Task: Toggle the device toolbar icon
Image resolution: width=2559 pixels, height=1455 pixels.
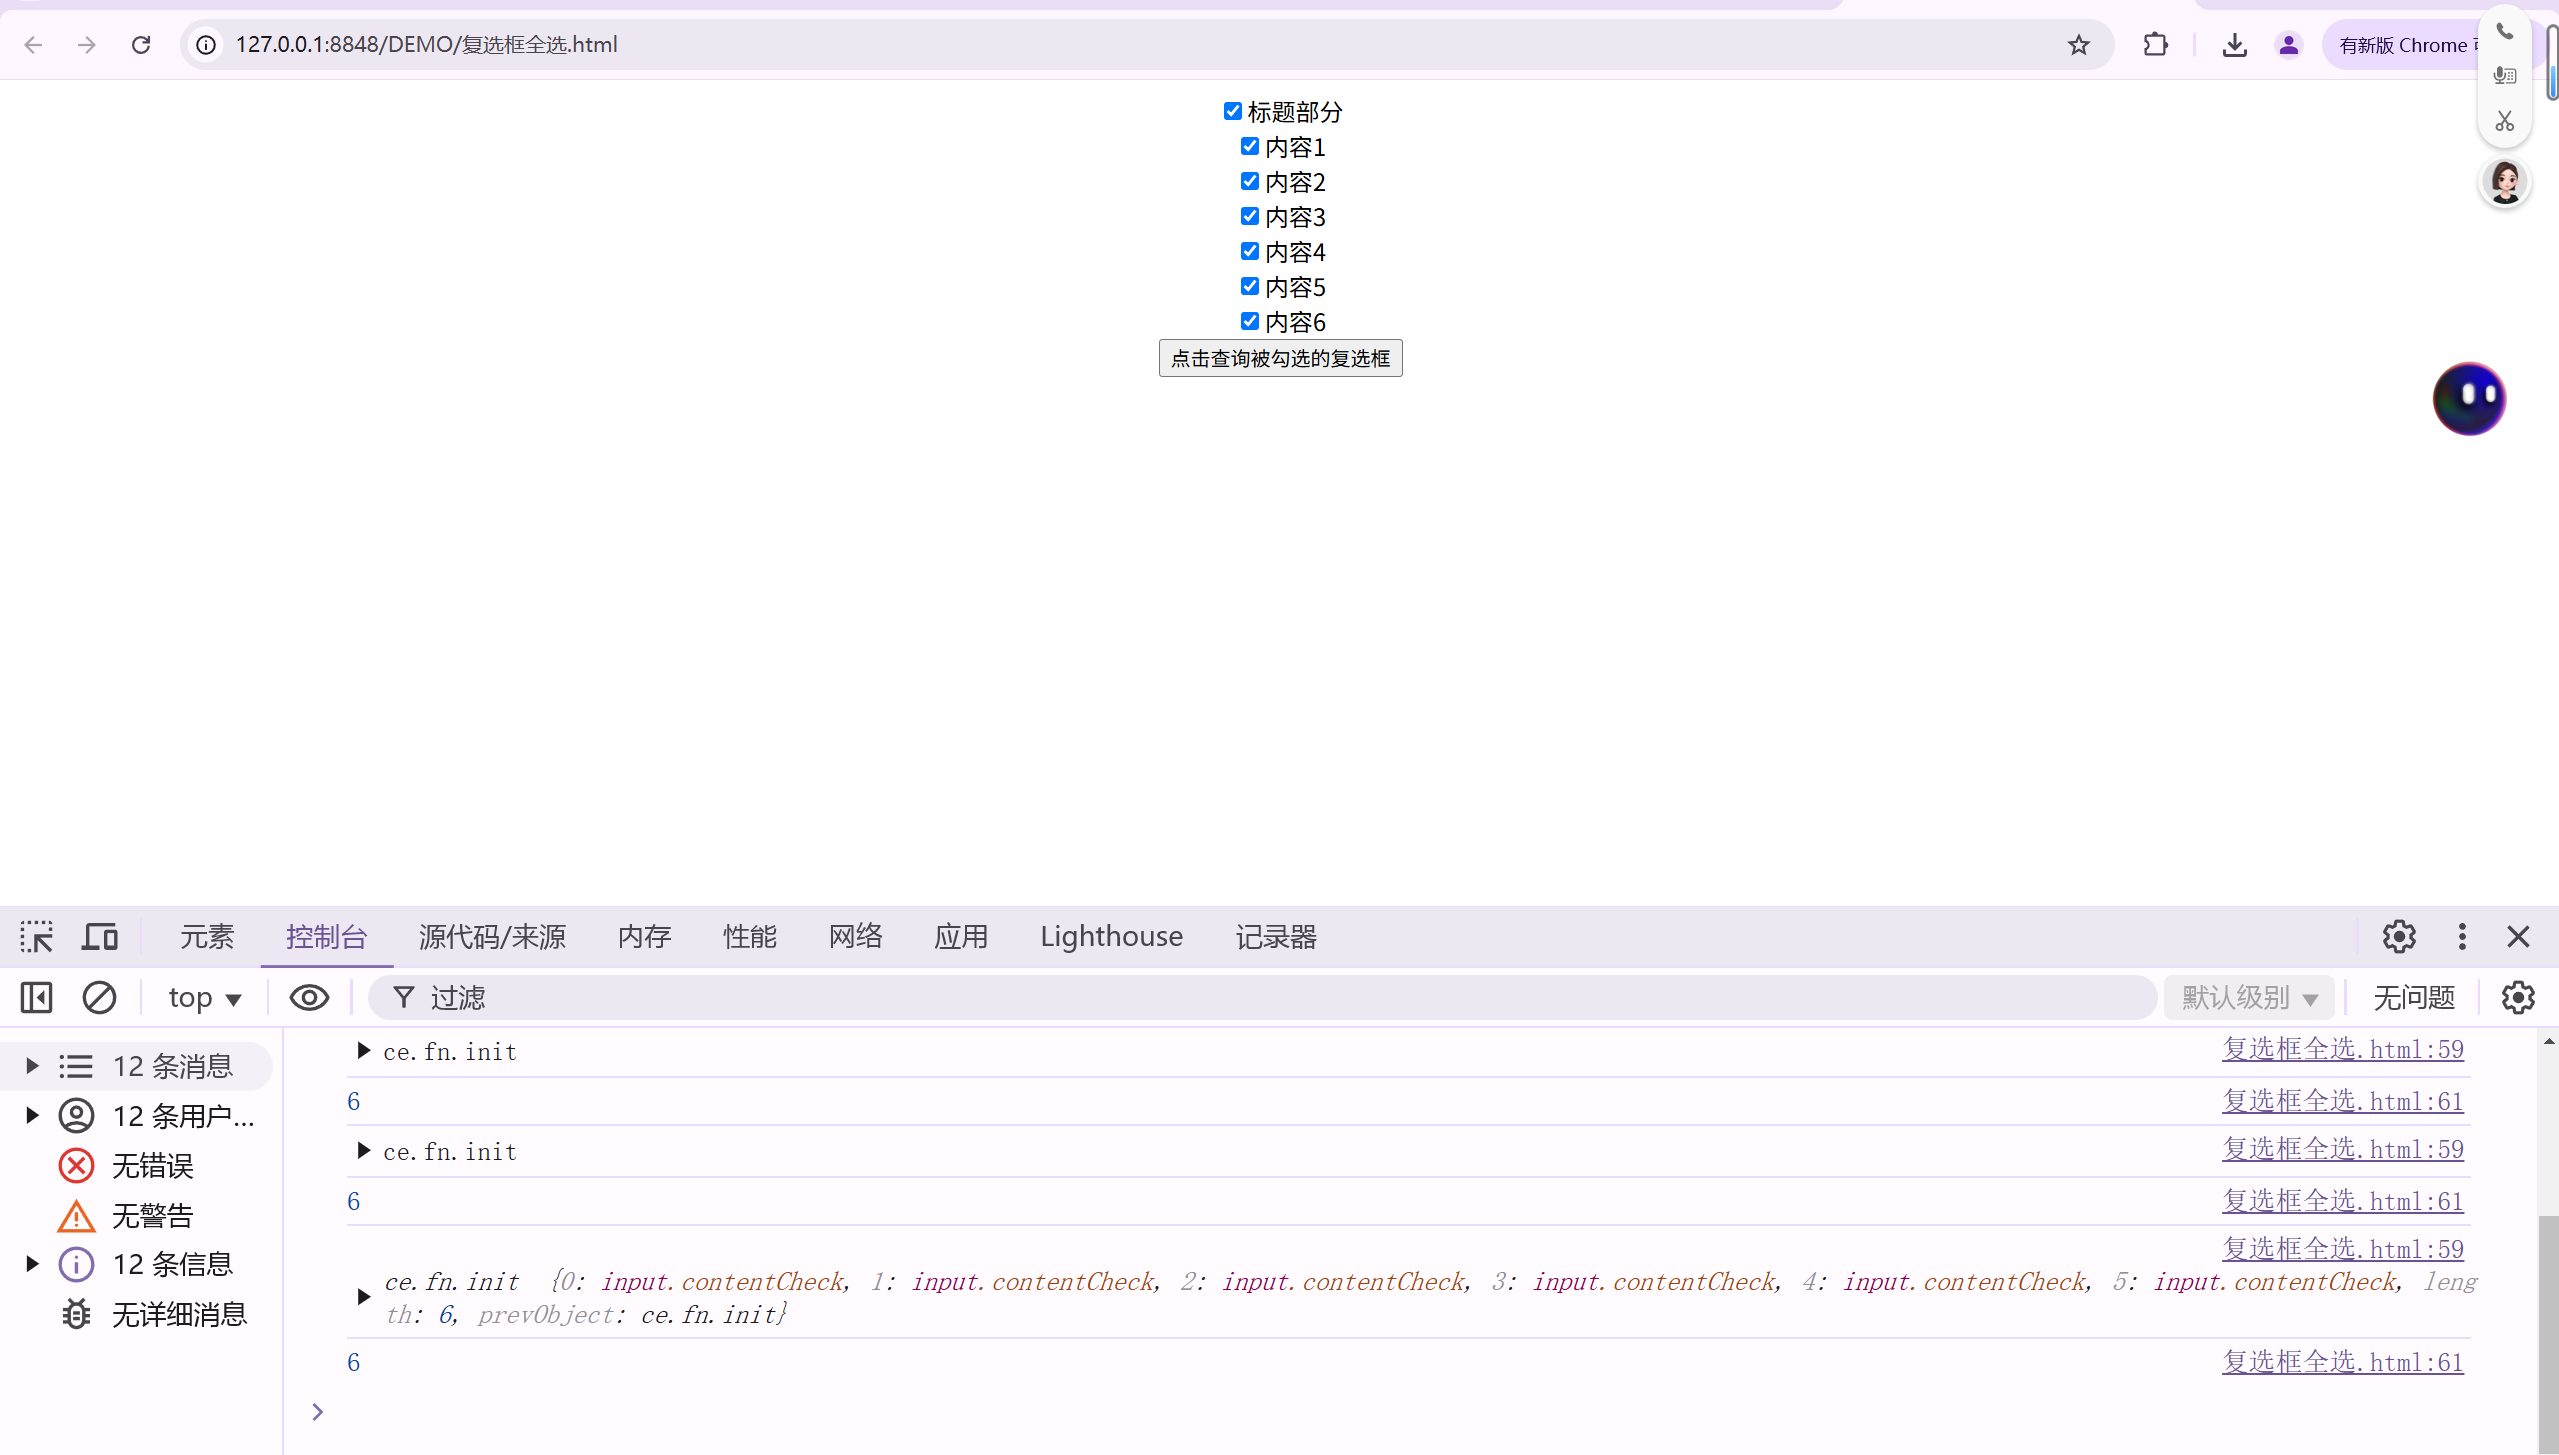Action: coord(100,937)
